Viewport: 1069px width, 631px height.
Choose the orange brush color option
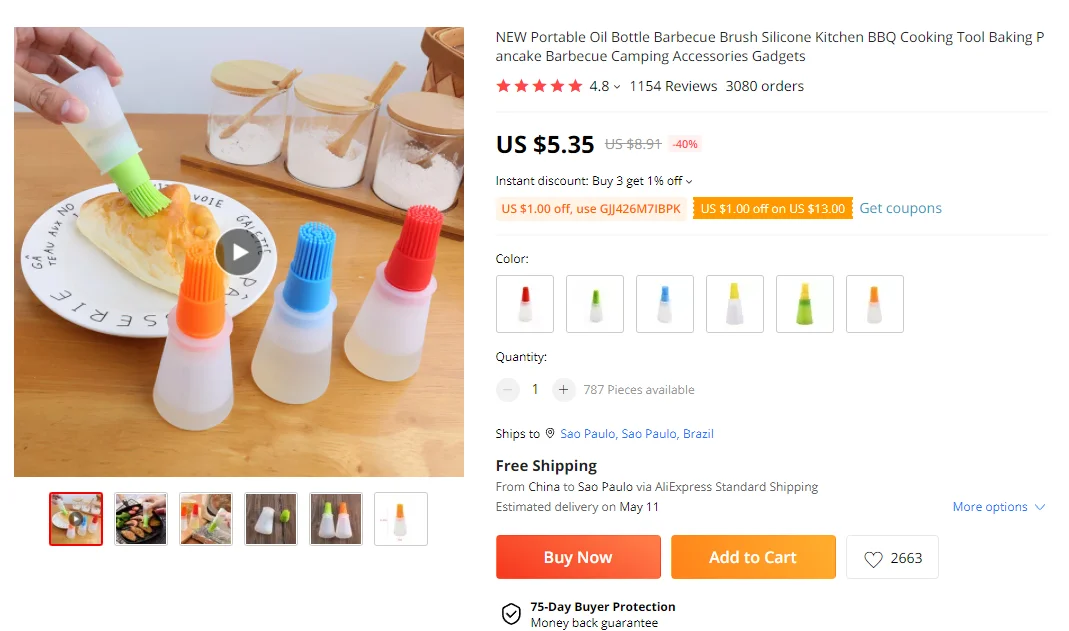pos(875,304)
